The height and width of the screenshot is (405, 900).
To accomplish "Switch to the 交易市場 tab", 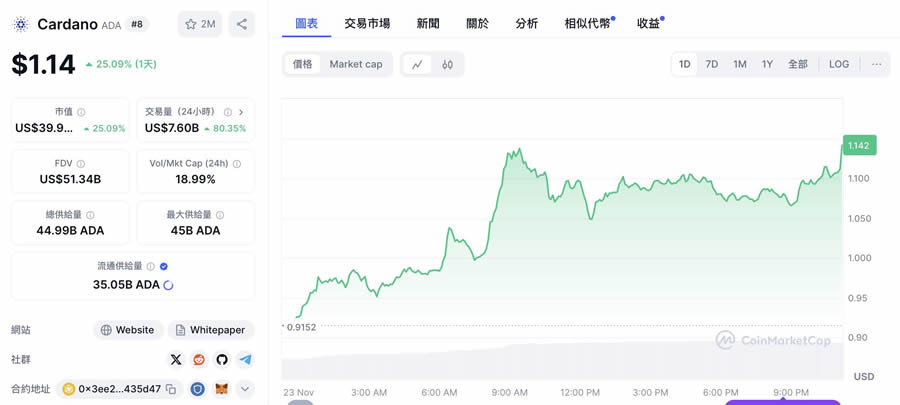I will click(367, 23).
